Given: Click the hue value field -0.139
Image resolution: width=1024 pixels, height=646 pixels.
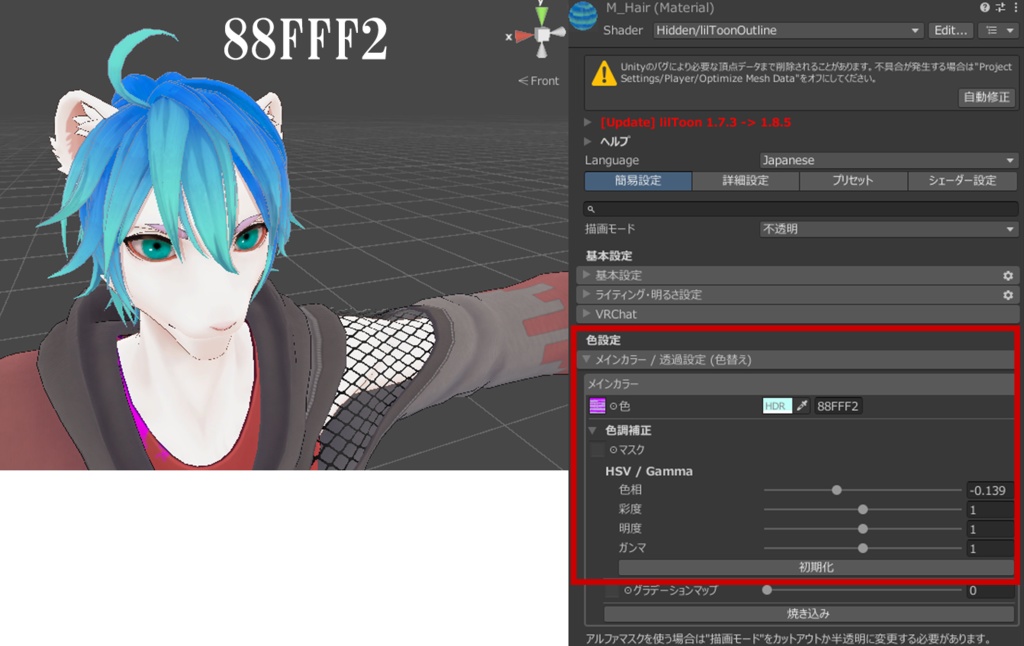Looking at the screenshot, I should [x=990, y=490].
